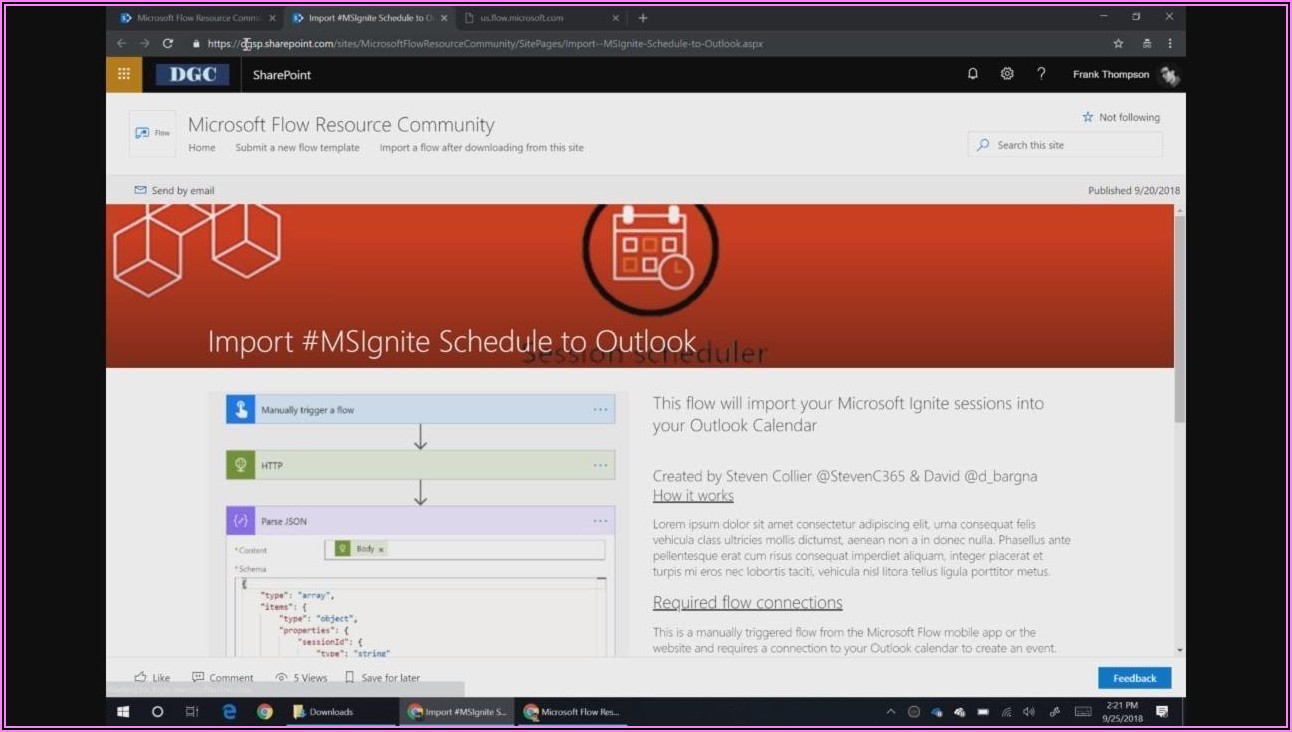This screenshot has width=1292, height=732.
Task: Open the How it works link
Action: pos(693,496)
